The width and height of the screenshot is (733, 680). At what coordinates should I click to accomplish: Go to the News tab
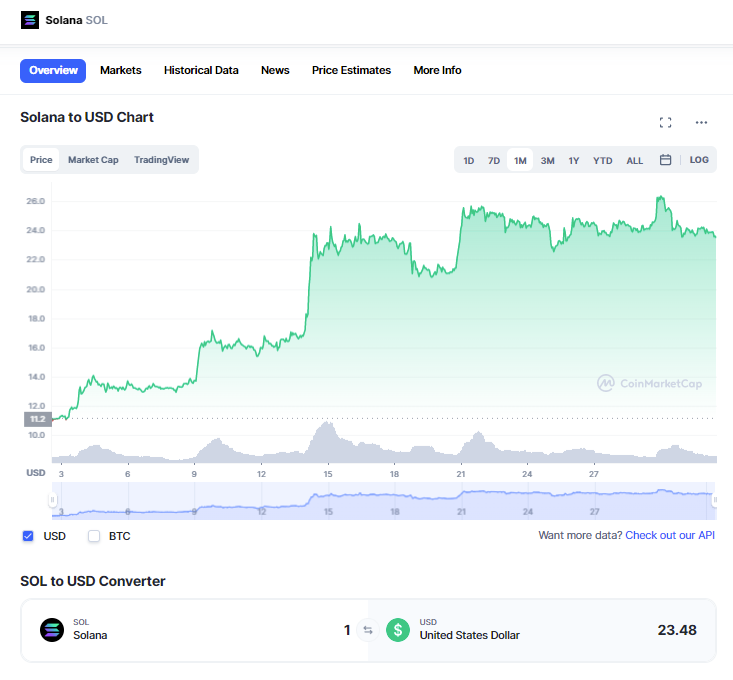pyautogui.click(x=275, y=71)
